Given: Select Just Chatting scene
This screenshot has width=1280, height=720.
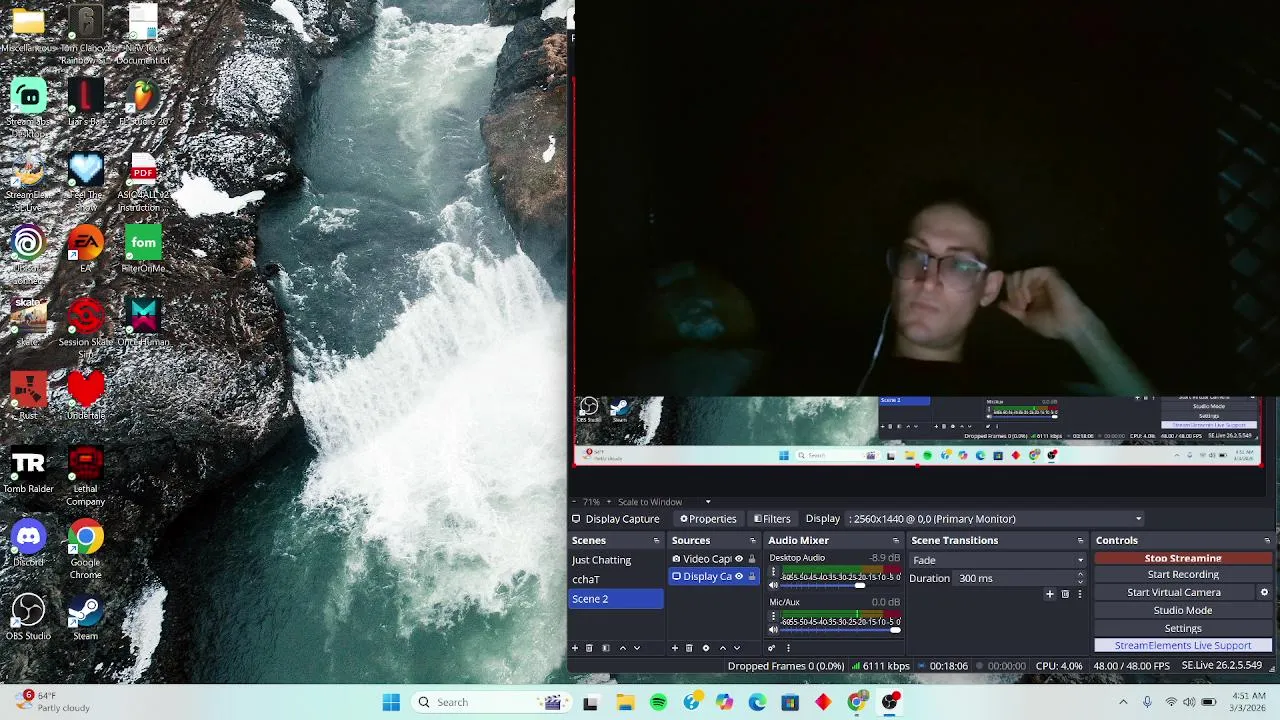Looking at the screenshot, I should click(x=615, y=560).
